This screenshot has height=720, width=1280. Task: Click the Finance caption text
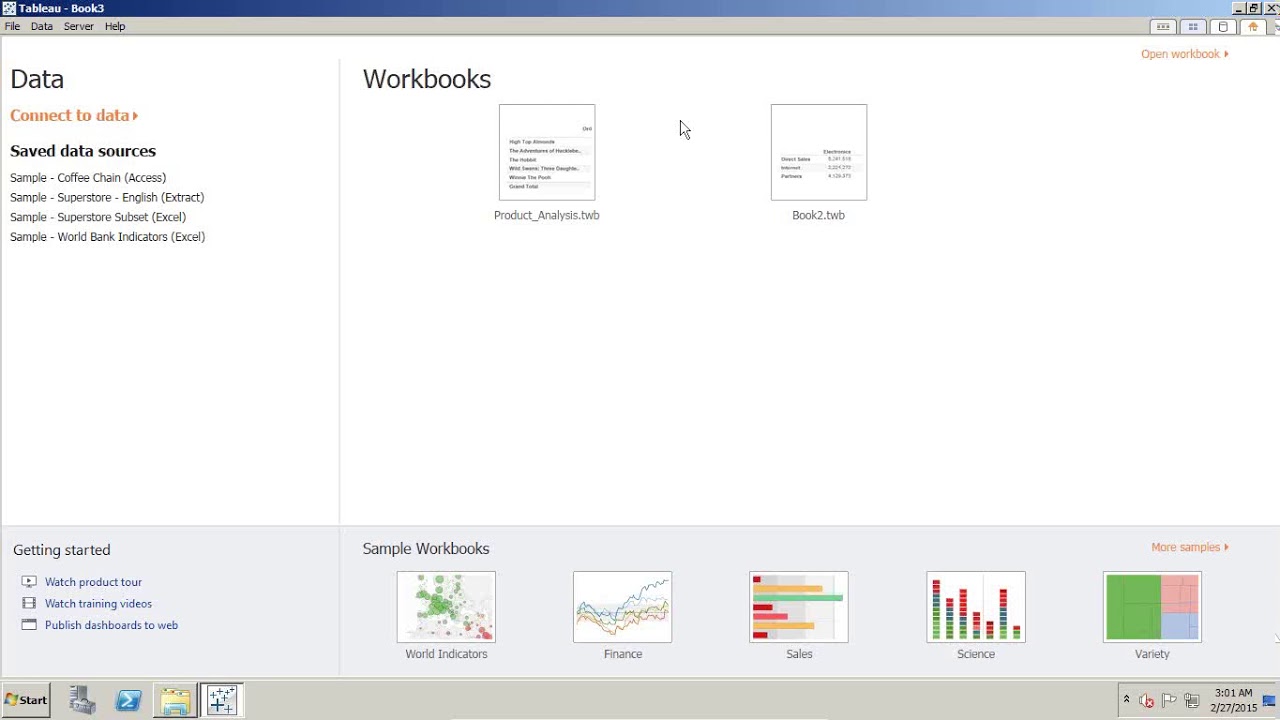(x=623, y=654)
